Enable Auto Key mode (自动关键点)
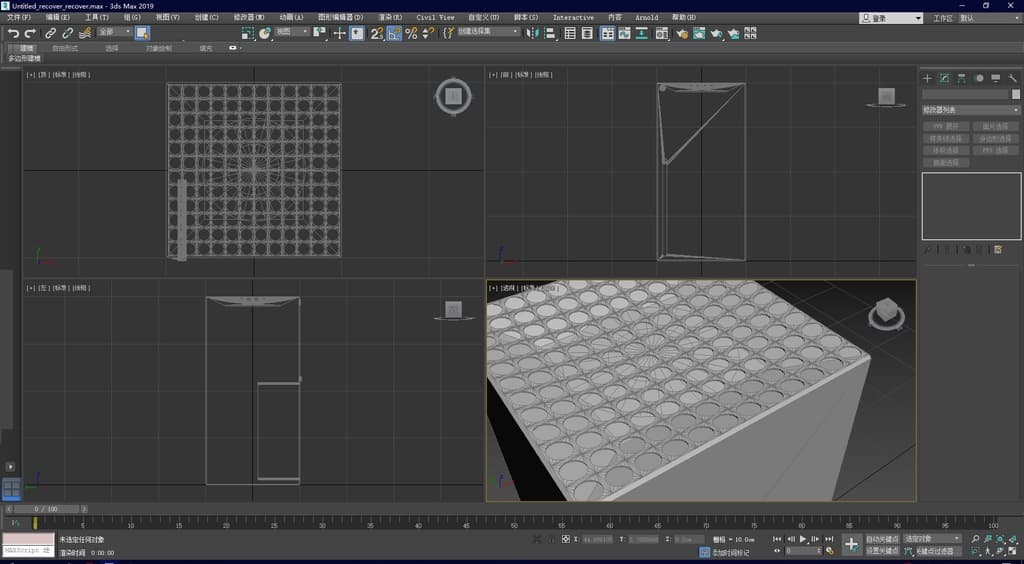The width and height of the screenshot is (1024, 564). pos(881,539)
